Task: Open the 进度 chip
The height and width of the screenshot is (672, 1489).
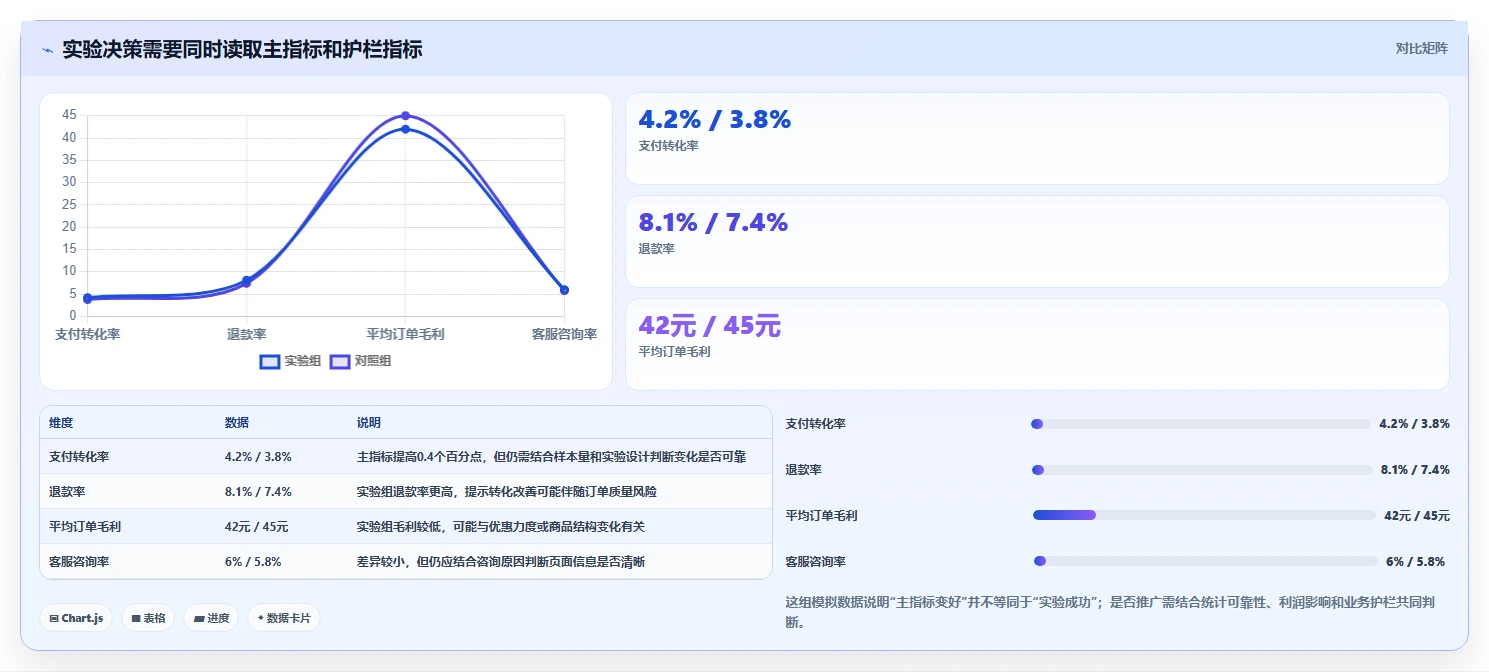Action: [x=211, y=618]
